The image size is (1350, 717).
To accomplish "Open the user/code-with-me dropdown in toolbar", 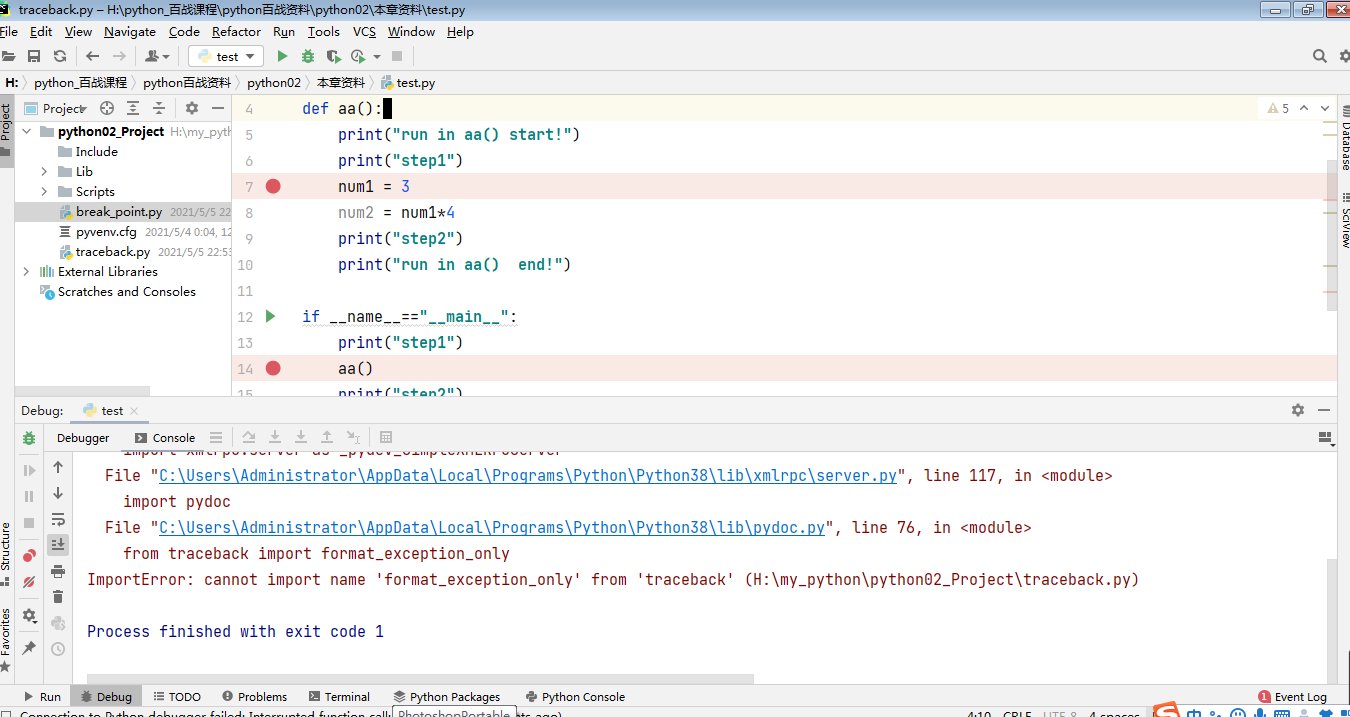I will (157, 57).
